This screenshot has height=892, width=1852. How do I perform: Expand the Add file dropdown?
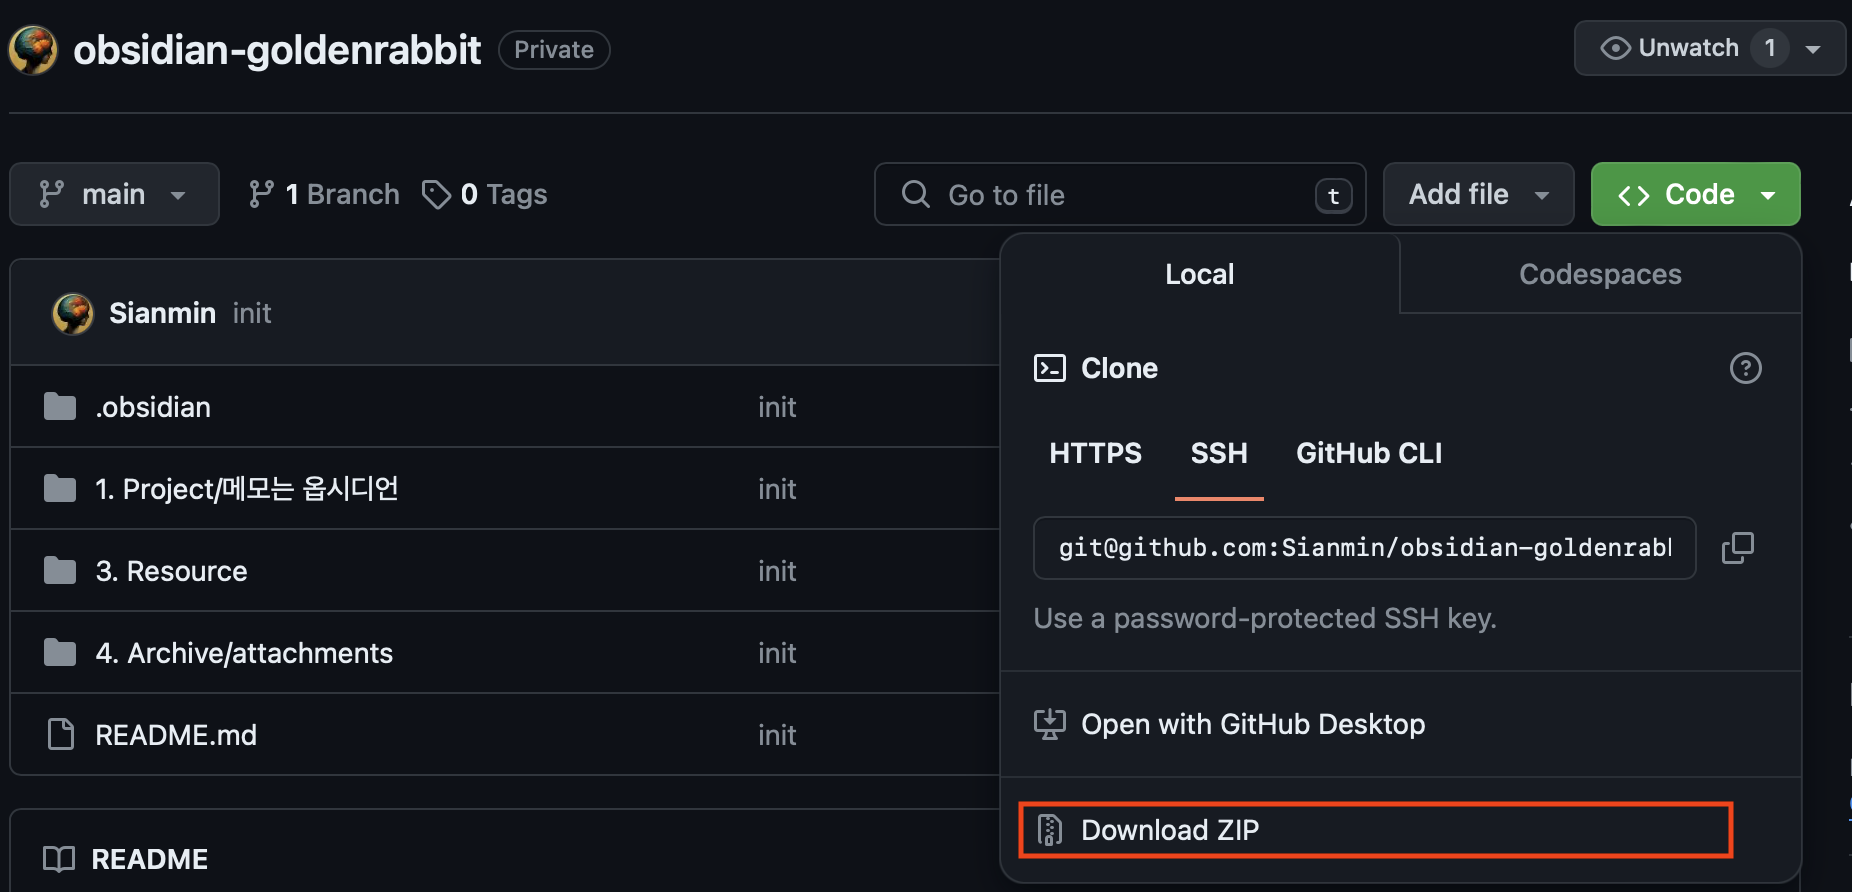[x=1478, y=194]
